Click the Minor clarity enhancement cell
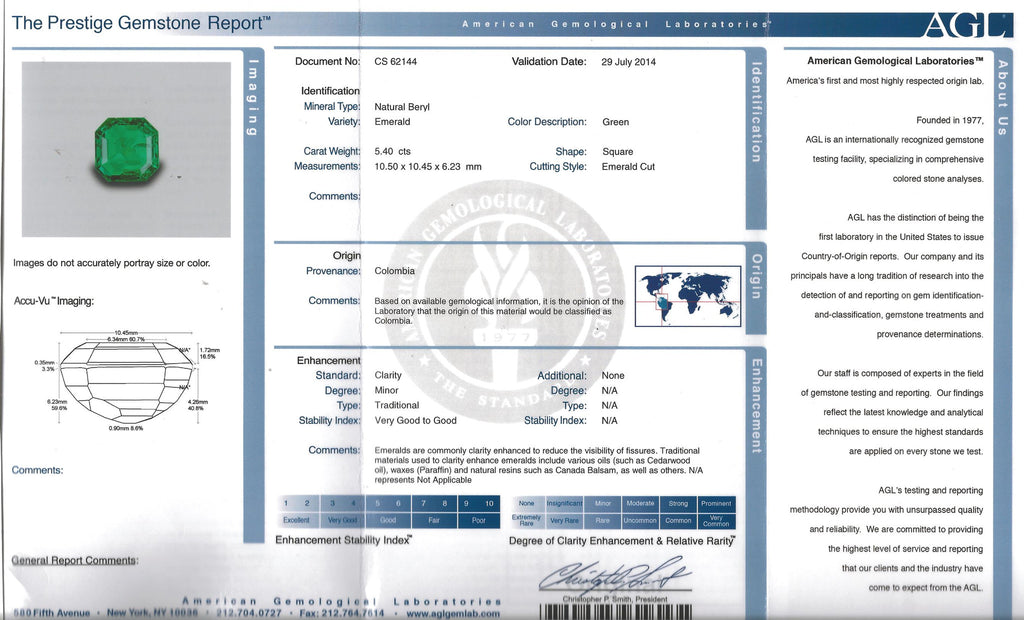The width and height of the screenshot is (1024, 620). tap(602, 503)
